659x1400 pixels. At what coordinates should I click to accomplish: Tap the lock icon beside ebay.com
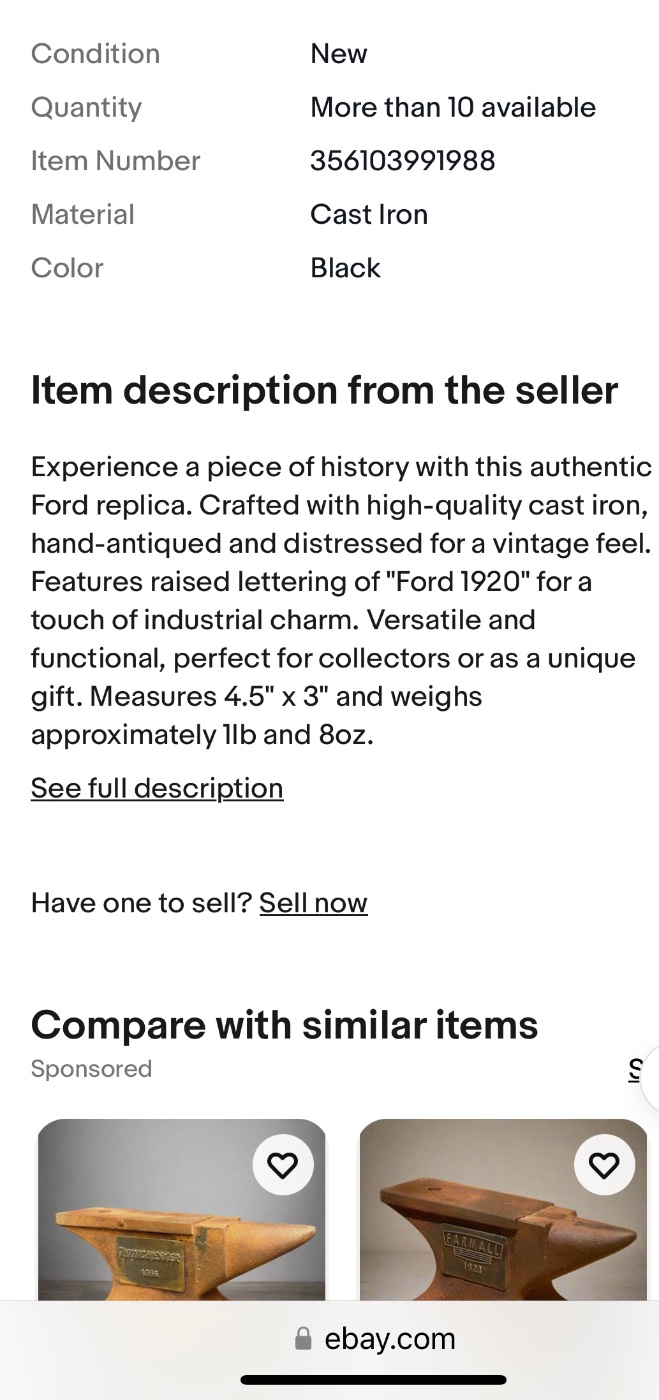[x=303, y=1339]
